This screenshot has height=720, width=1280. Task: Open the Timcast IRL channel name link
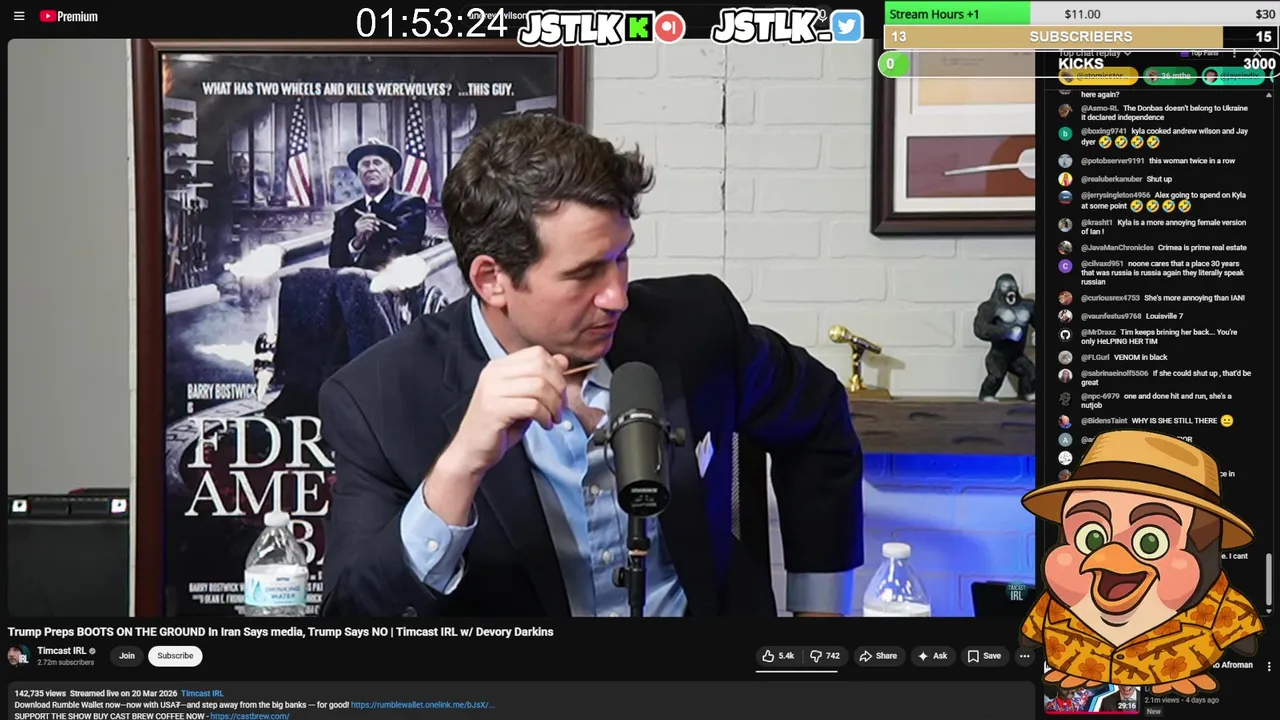point(62,651)
